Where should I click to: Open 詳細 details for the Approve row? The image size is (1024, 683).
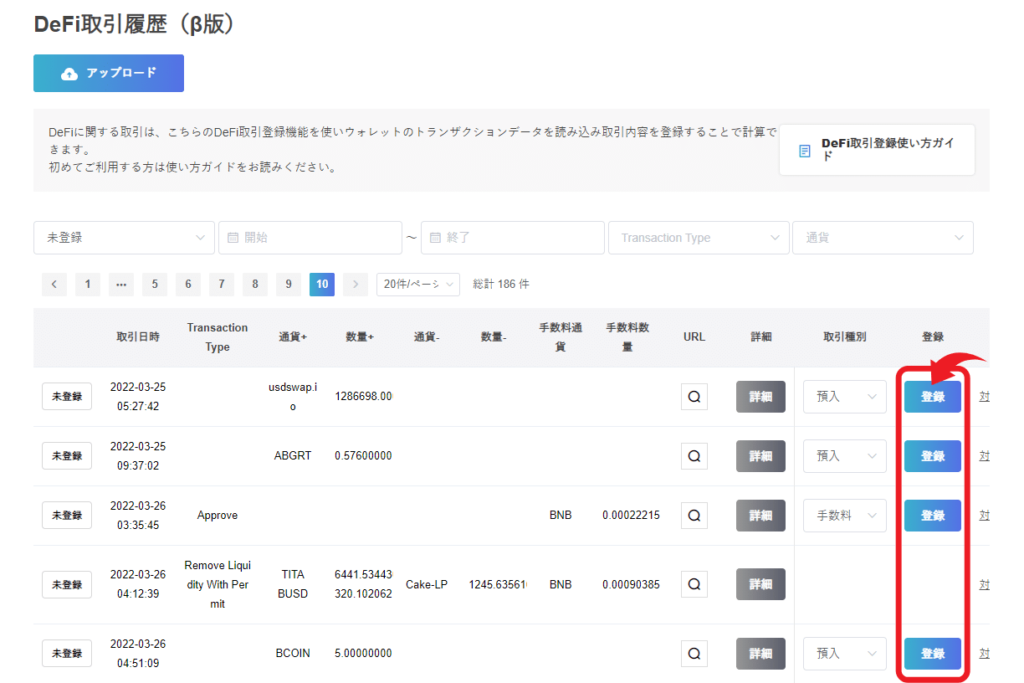point(761,515)
